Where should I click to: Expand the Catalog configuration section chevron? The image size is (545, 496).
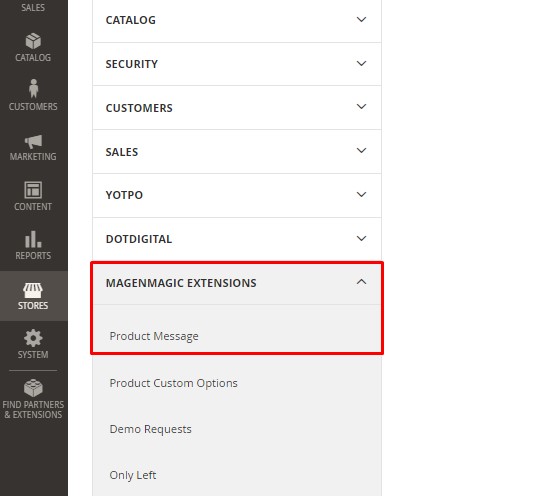(361, 19)
